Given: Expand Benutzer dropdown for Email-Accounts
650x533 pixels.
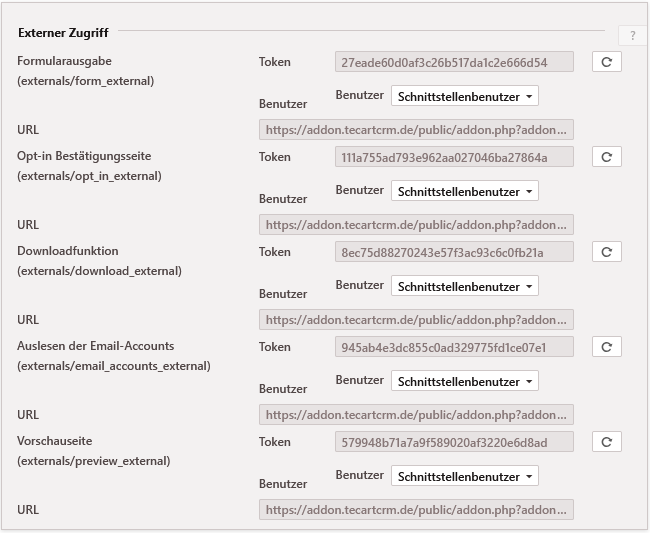Looking at the screenshot, I should tap(464, 381).
